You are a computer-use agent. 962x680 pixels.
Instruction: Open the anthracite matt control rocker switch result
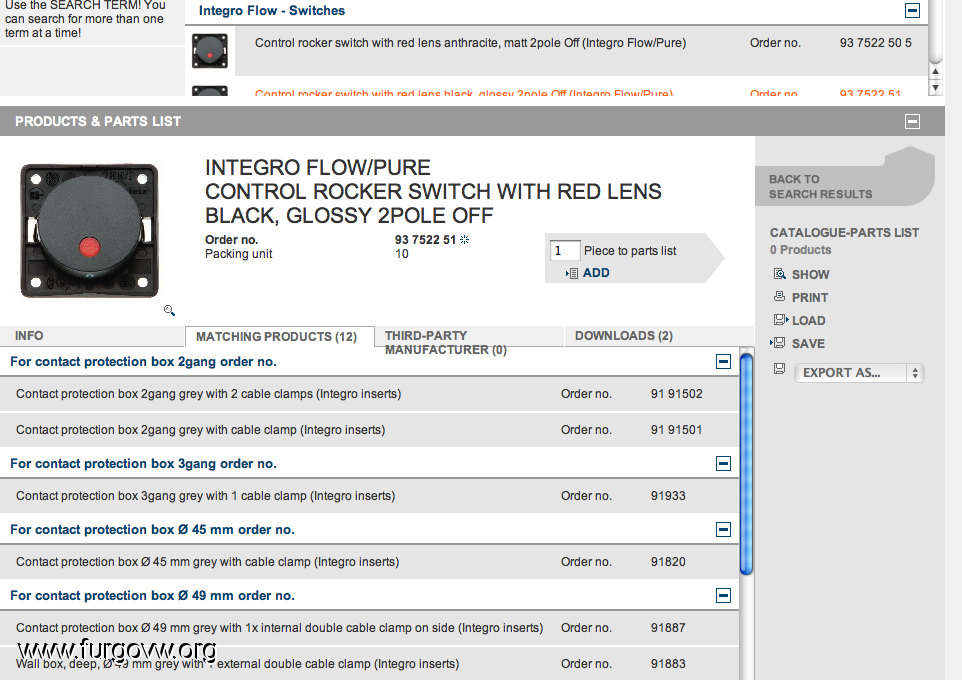(x=470, y=43)
